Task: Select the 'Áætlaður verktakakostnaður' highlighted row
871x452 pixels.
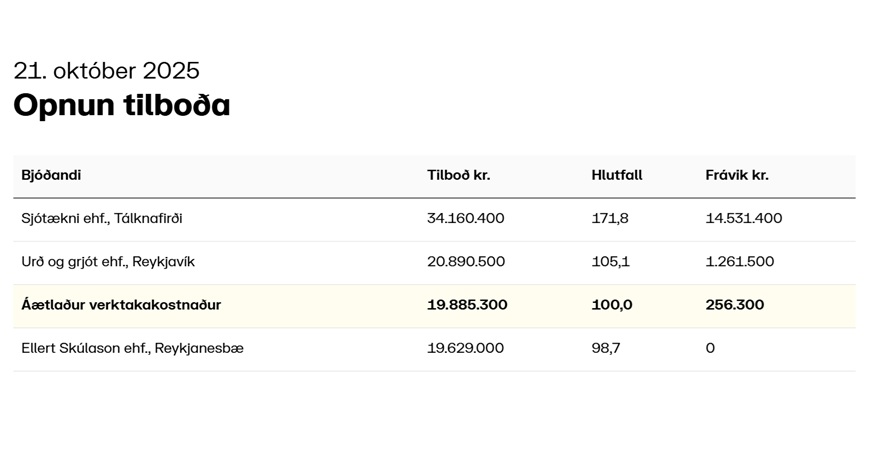Action: click(x=121, y=305)
